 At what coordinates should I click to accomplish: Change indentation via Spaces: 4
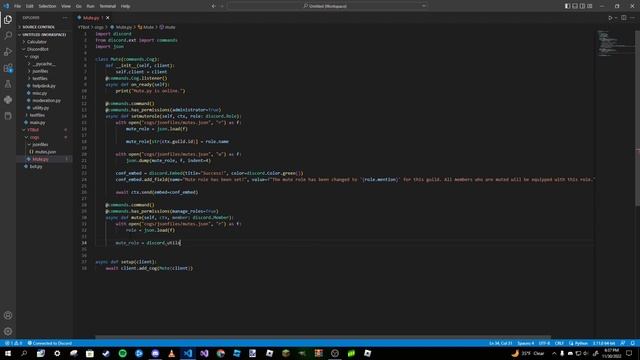tap(525, 343)
